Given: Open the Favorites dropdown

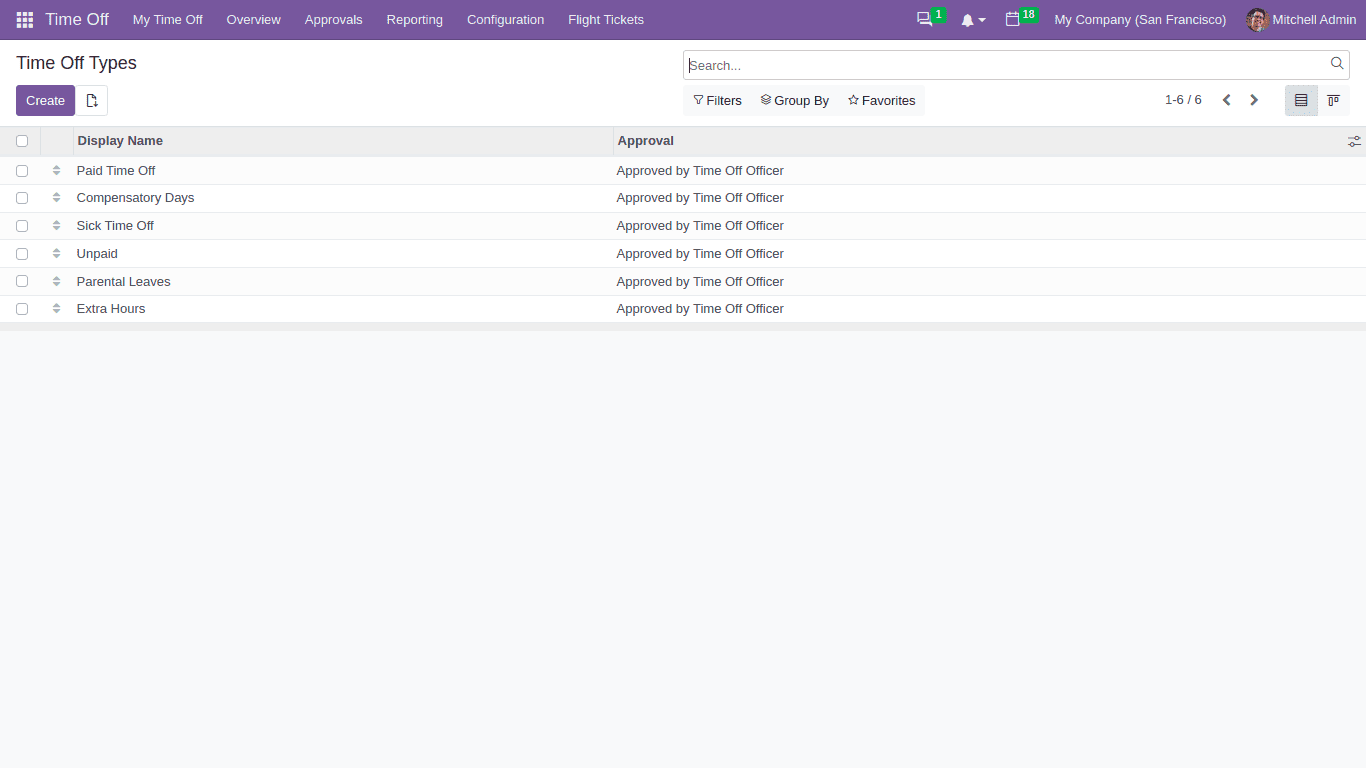Looking at the screenshot, I should [881, 100].
